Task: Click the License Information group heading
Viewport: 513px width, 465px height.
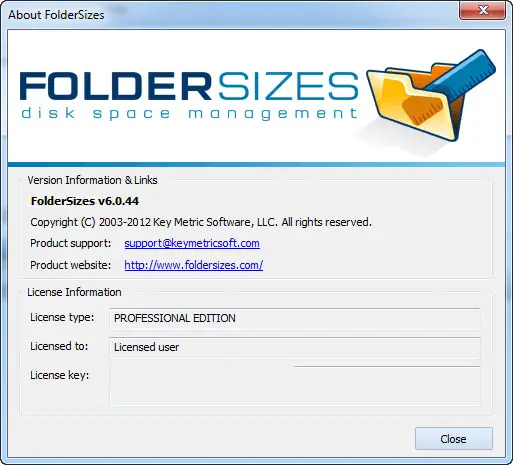Action: [x=74, y=292]
